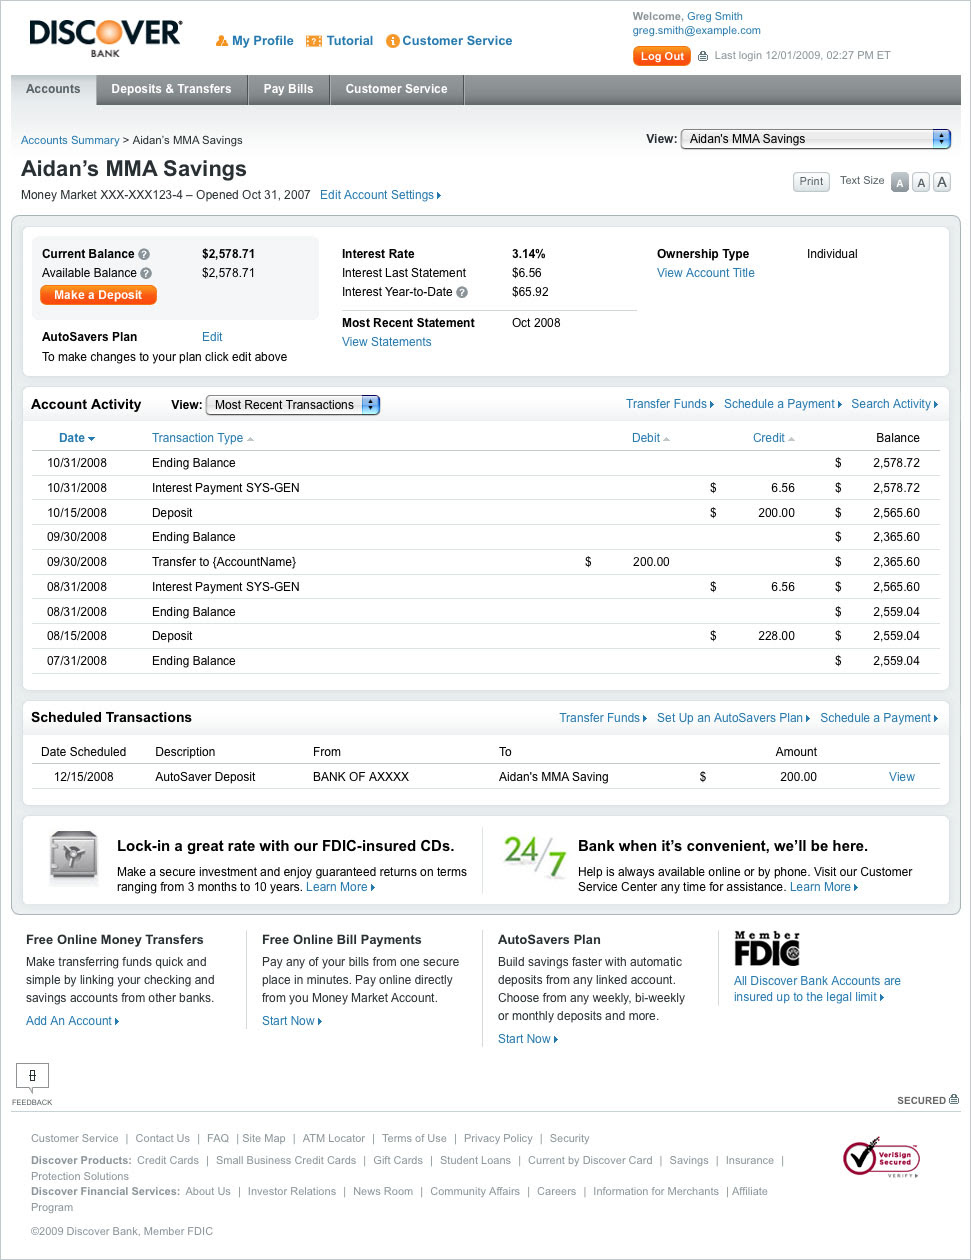The height and width of the screenshot is (1260, 971).
Task: Open the Pay Bills tab
Action: tap(288, 89)
